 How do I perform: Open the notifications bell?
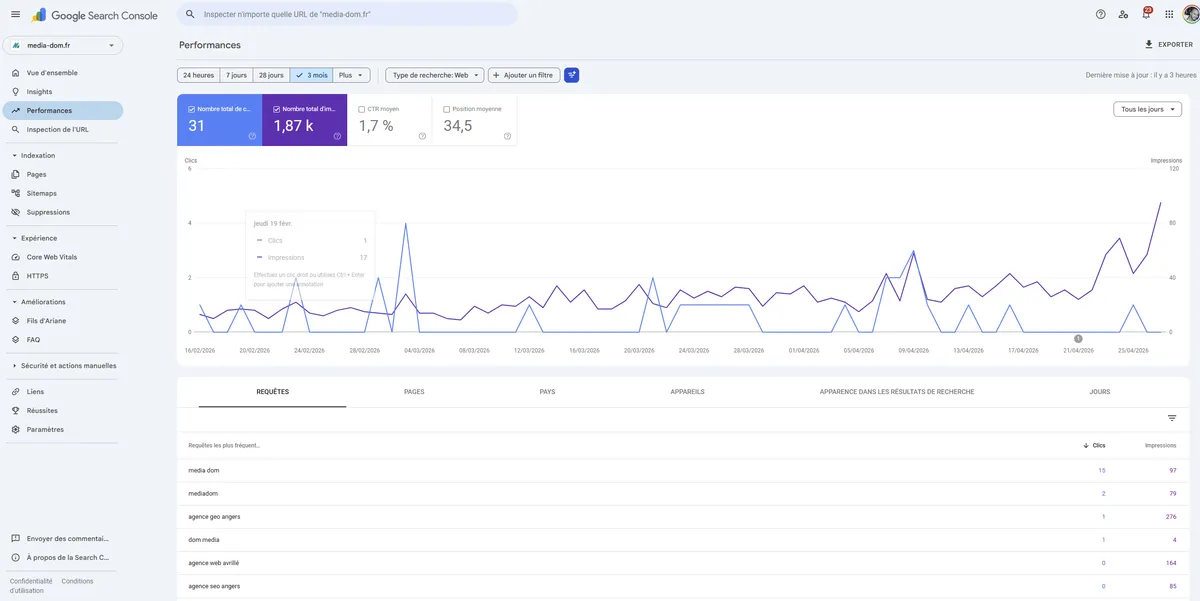point(1144,14)
